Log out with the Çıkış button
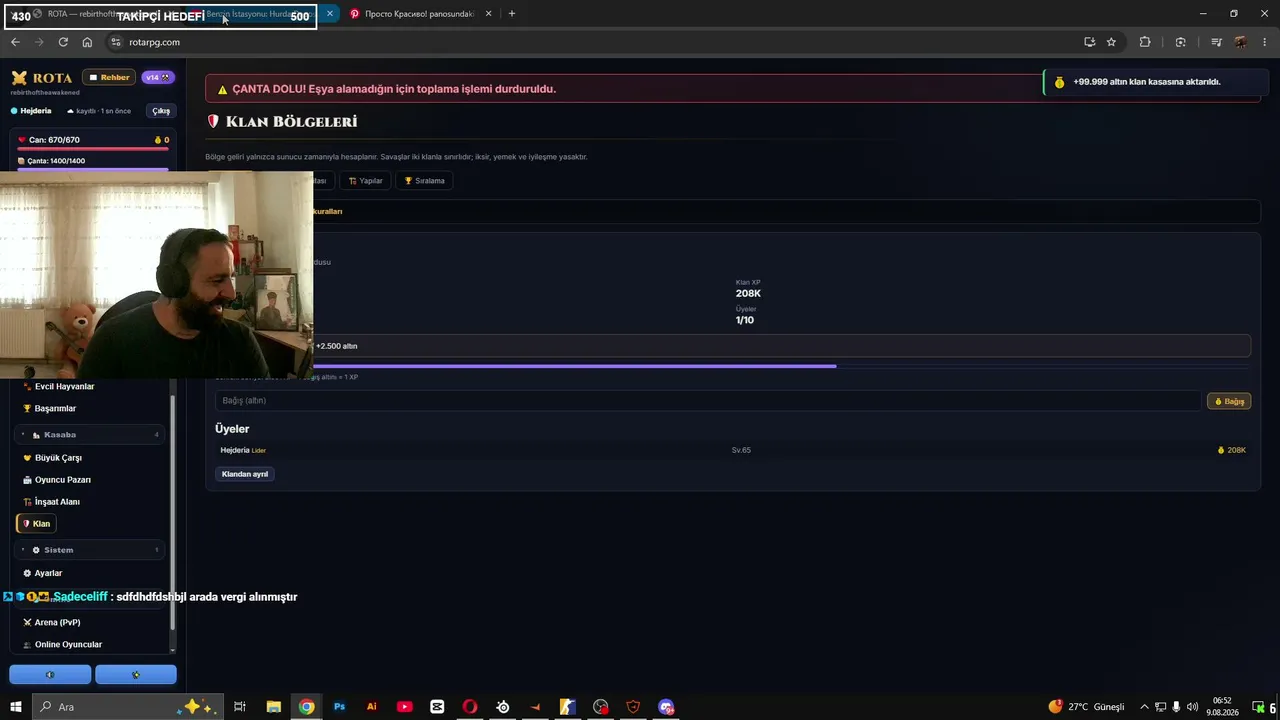Screen dimensions: 1280x720 pyautogui.click(x=160, y=111)
